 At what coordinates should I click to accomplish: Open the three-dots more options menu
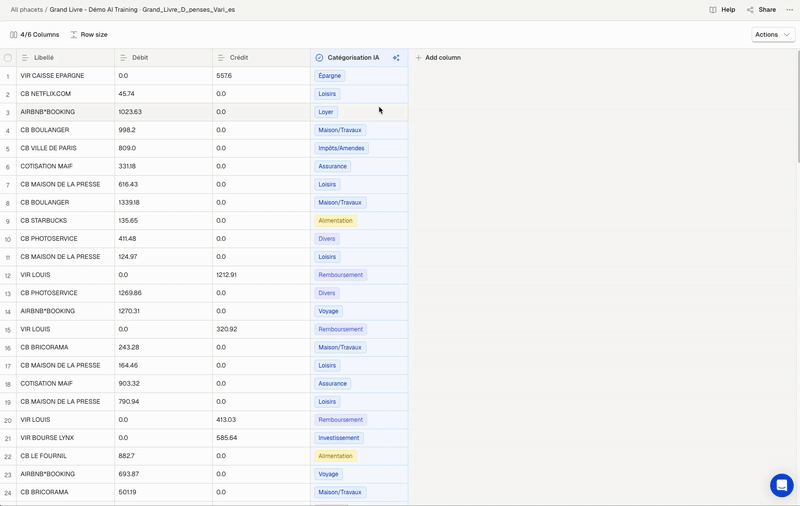(789, 10)
